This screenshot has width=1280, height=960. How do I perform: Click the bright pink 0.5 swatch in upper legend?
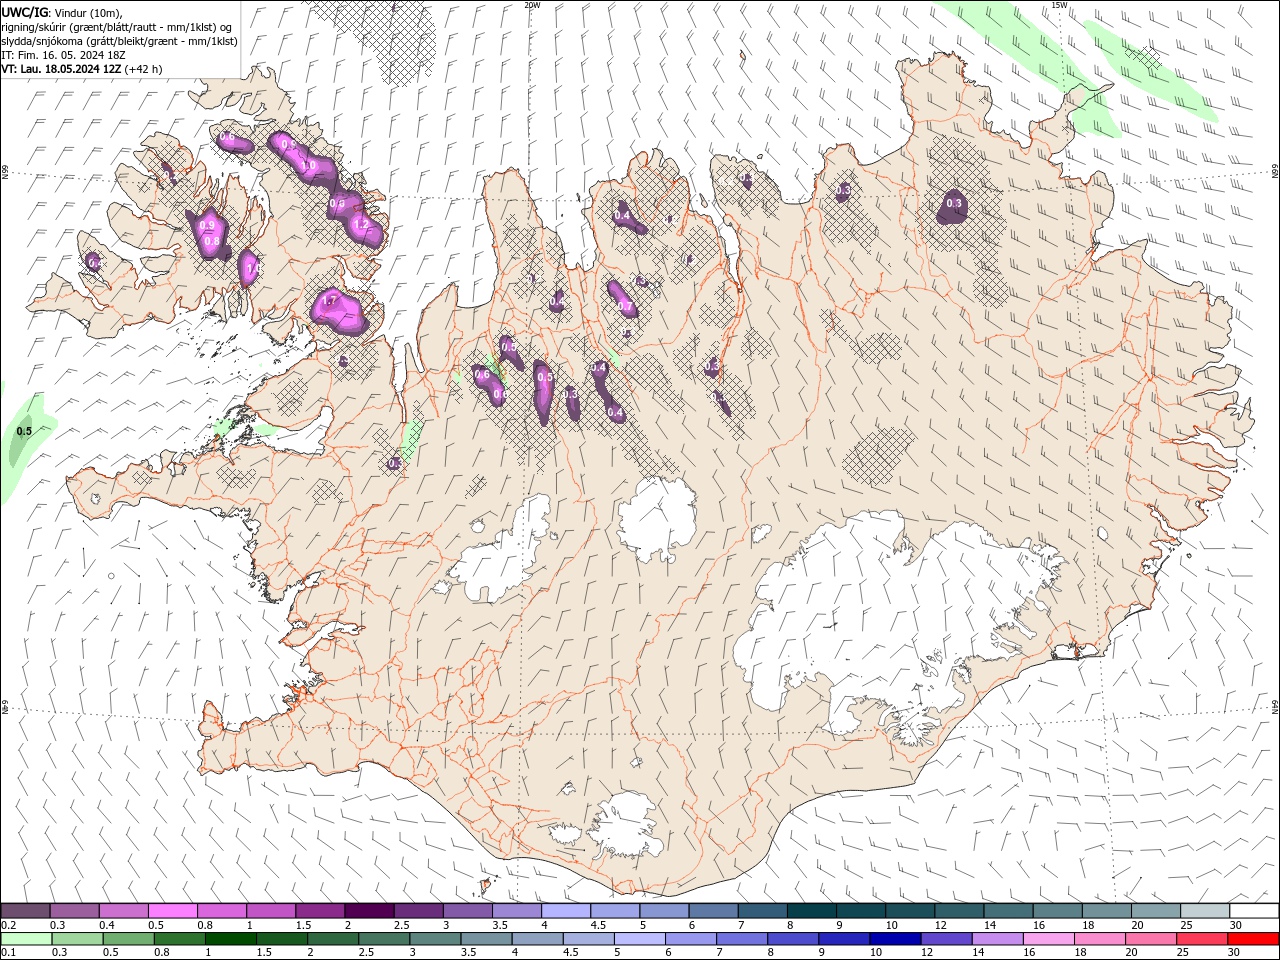point(173,910)
